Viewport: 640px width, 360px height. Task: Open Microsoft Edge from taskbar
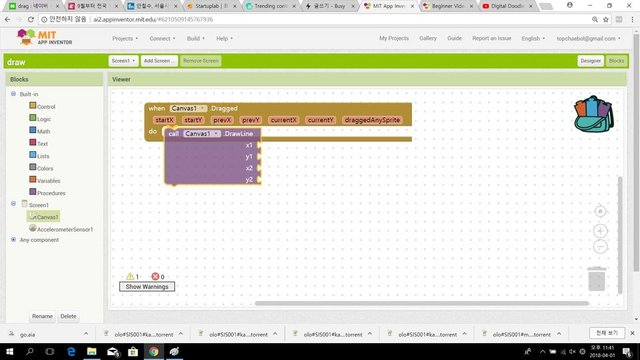pos(71,351)
